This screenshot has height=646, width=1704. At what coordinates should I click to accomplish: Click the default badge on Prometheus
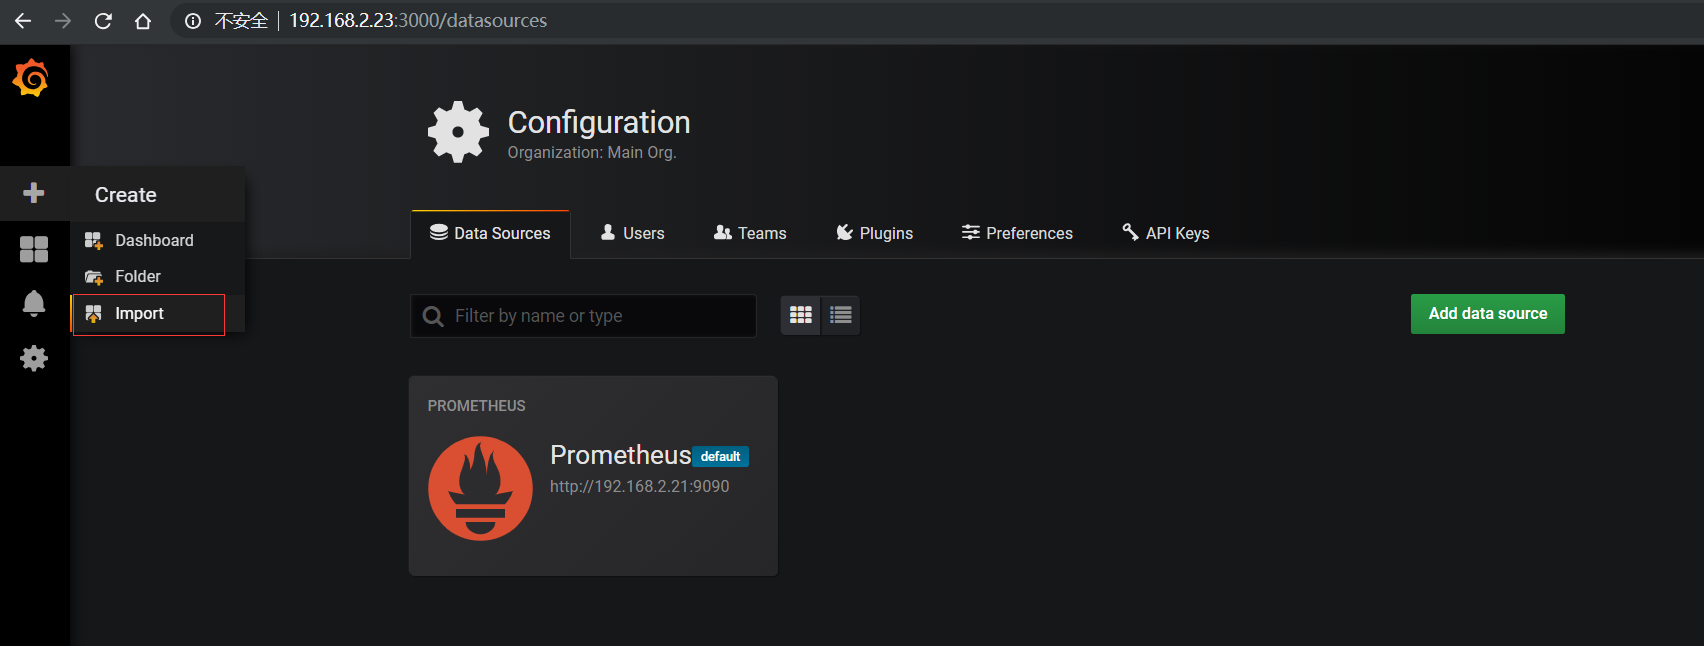[x=720, y=456]
